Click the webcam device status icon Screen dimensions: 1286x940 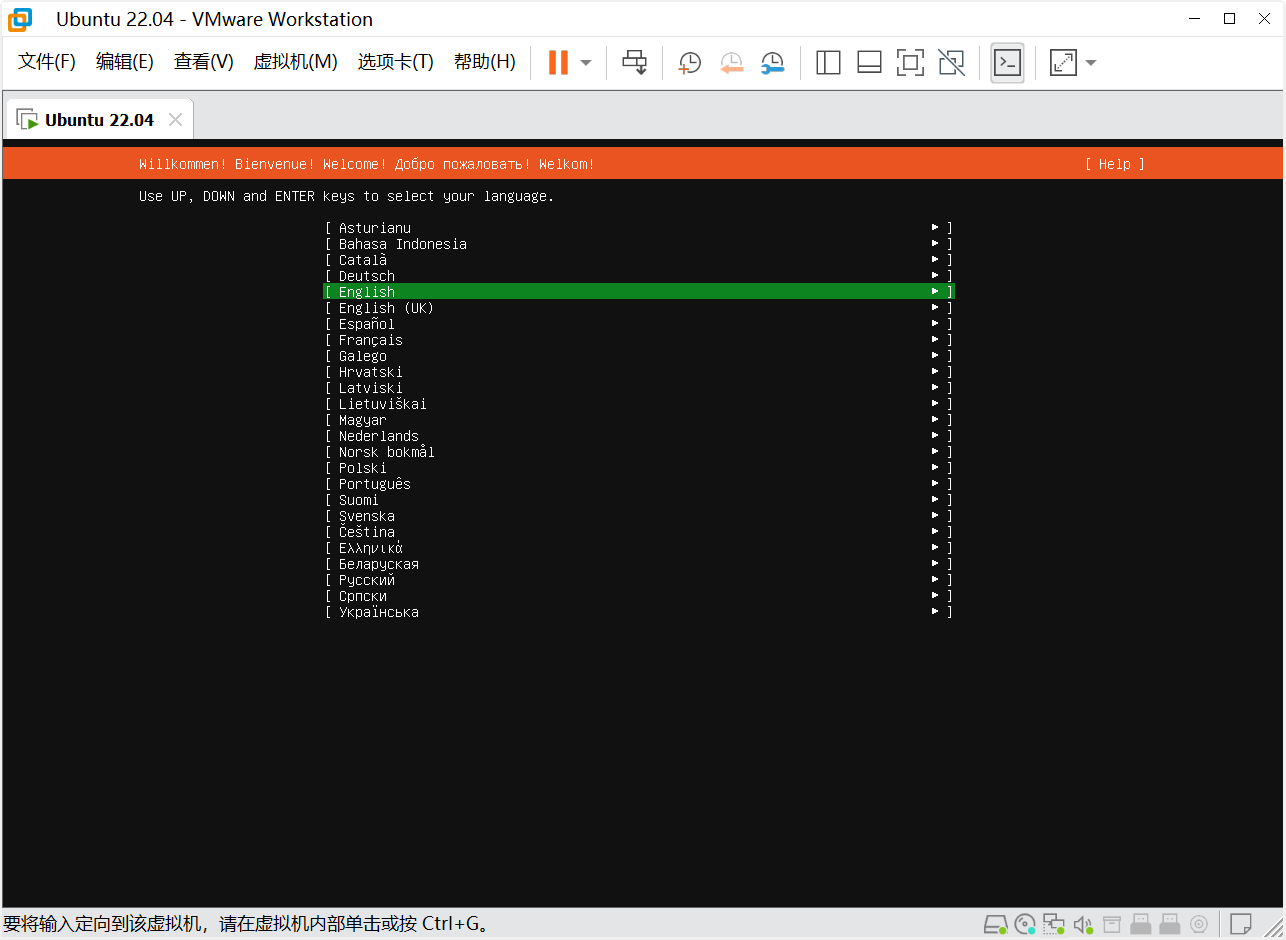(1199, 923)
